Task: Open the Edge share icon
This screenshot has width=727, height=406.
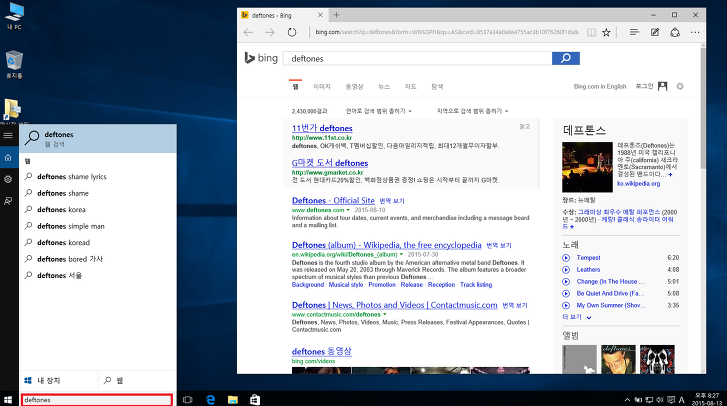Action: click(x=675, y=32)
